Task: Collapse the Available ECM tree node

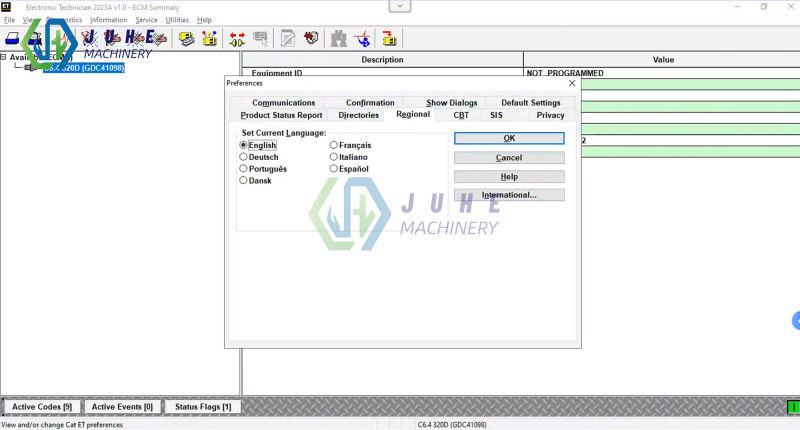Action: click(4, 56)
